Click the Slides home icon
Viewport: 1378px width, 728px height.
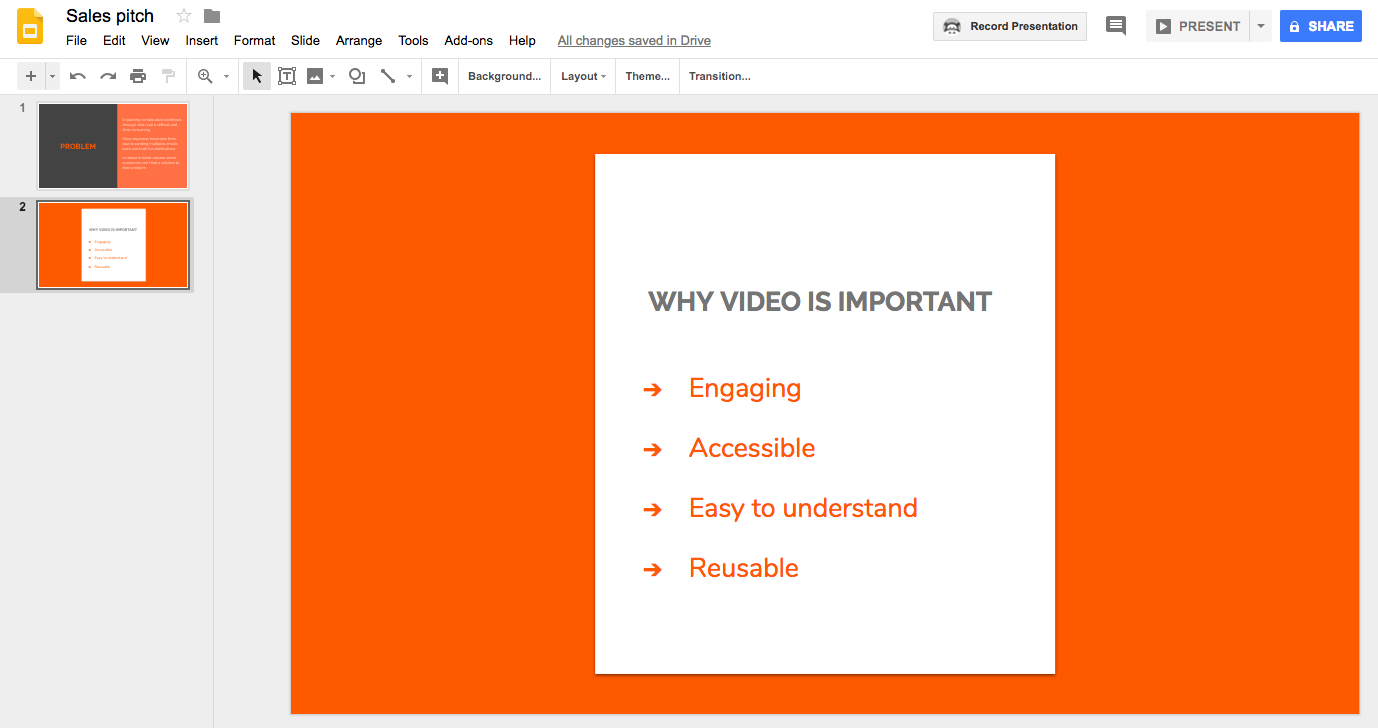pyautogui.click(x=29, y=27)
